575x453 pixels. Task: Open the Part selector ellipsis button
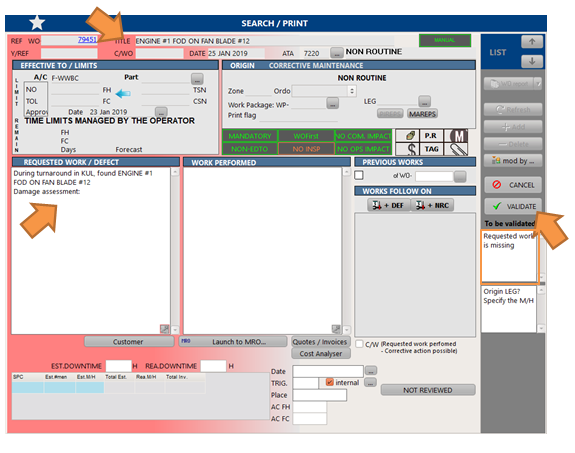tap(197, 78)
